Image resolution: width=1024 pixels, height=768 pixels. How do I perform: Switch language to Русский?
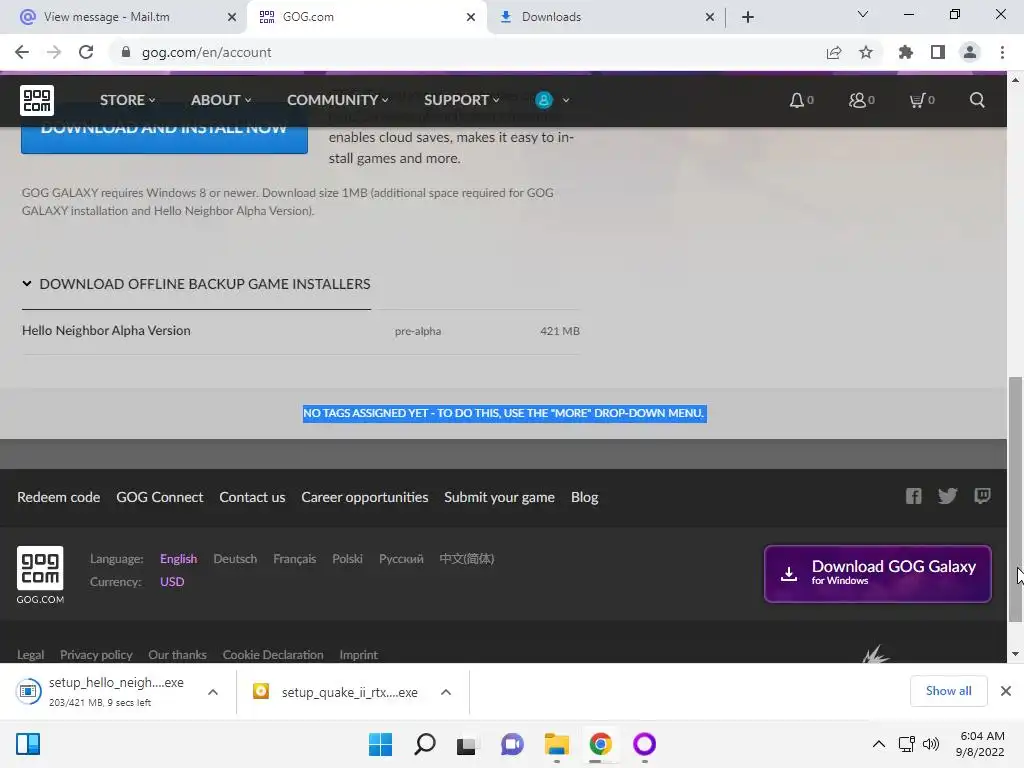tap(401, 559)
